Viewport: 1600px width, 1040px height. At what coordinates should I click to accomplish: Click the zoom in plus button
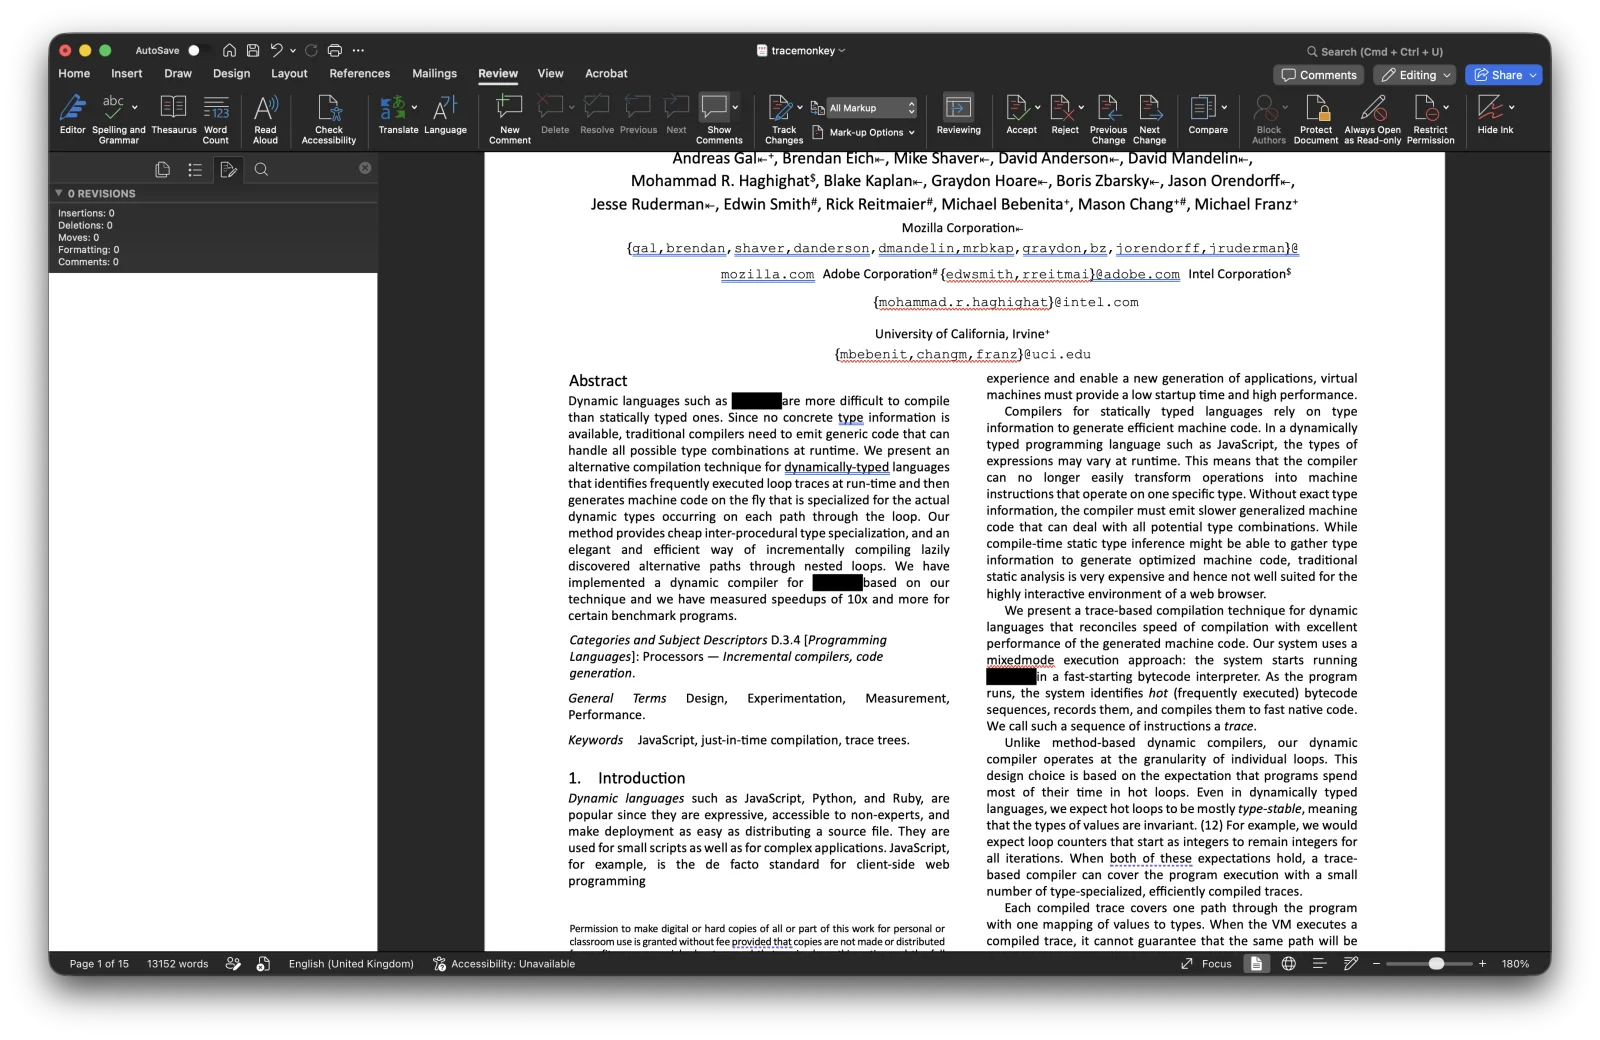pos(1482,964)
